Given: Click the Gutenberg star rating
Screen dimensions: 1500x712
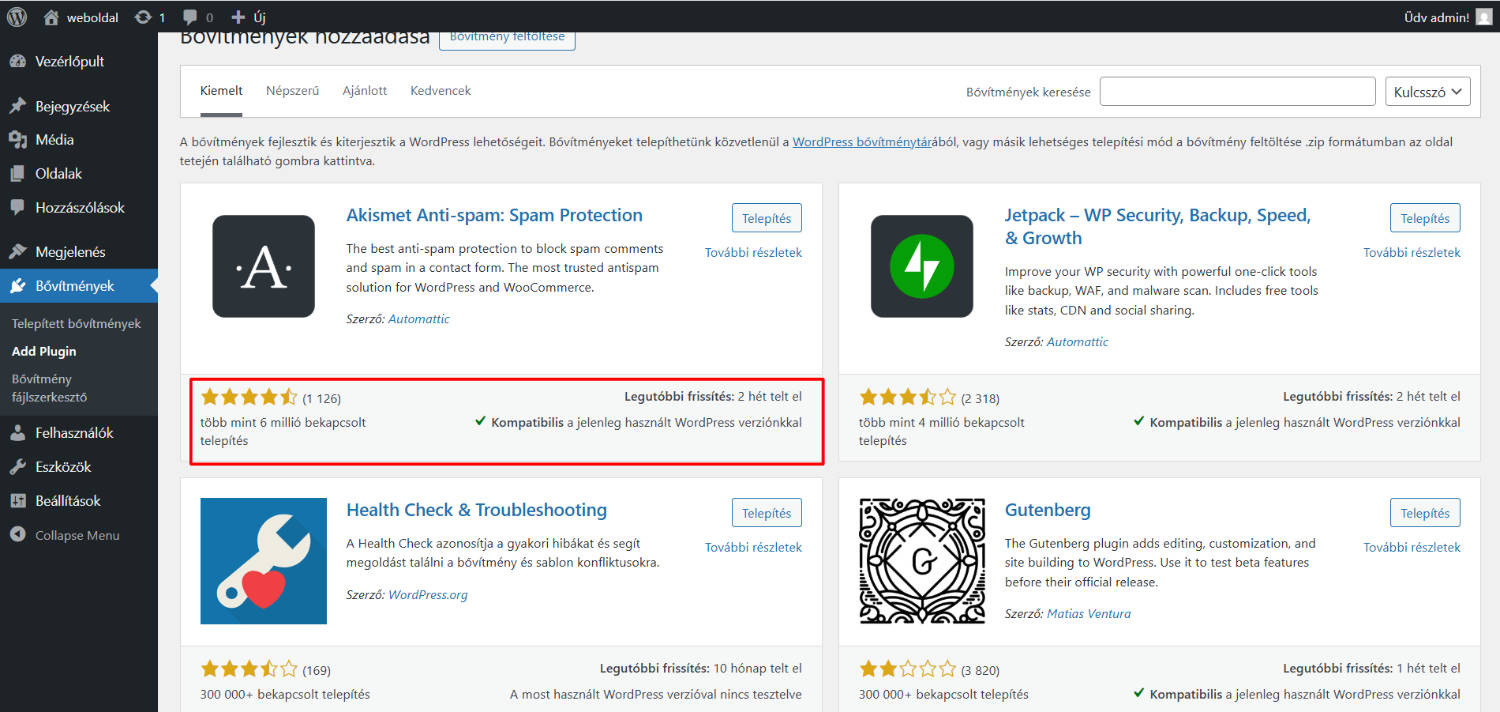Looking at the screenshot, I should (907, 669).
